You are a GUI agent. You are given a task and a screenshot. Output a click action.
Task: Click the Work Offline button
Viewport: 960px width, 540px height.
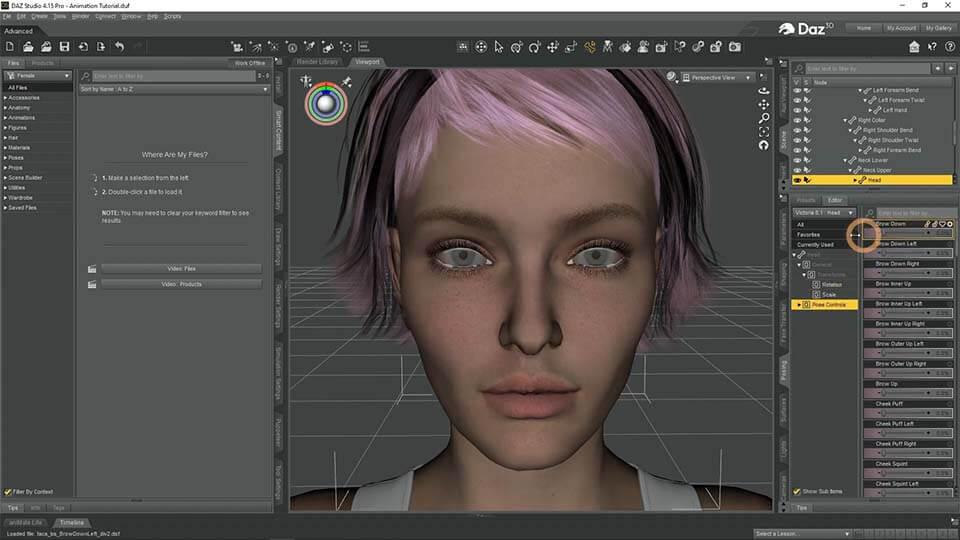pos(250,63)
